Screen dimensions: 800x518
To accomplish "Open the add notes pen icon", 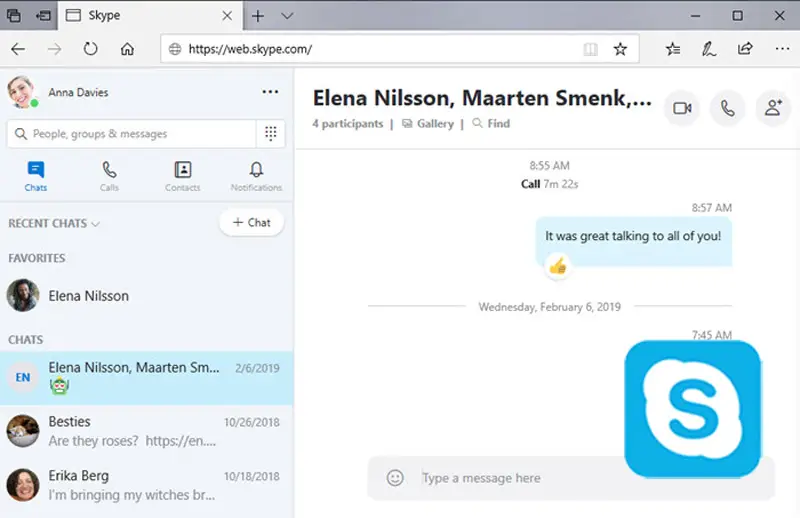I will coord(709,49).
